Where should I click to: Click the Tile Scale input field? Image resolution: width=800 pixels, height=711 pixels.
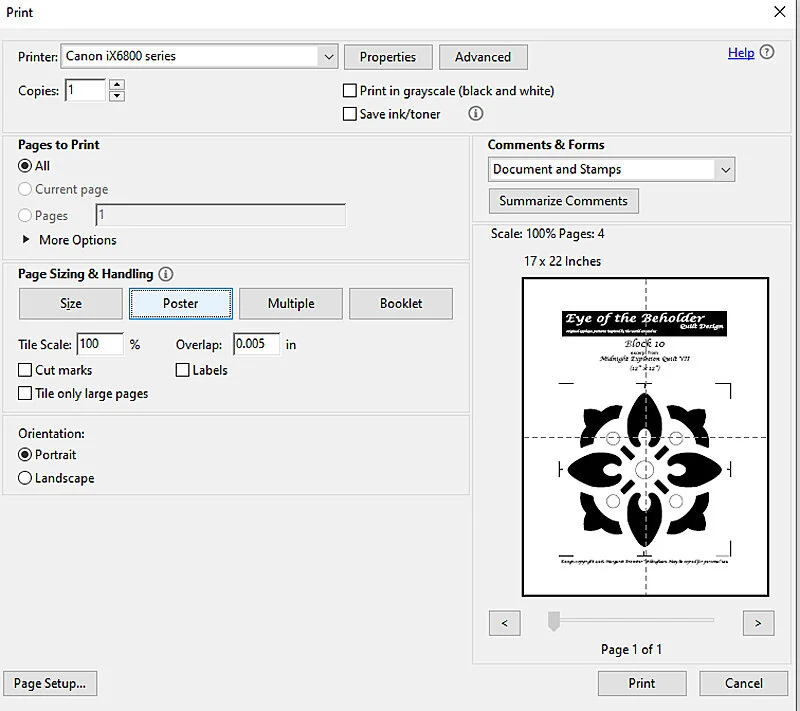tap(100, 344)
